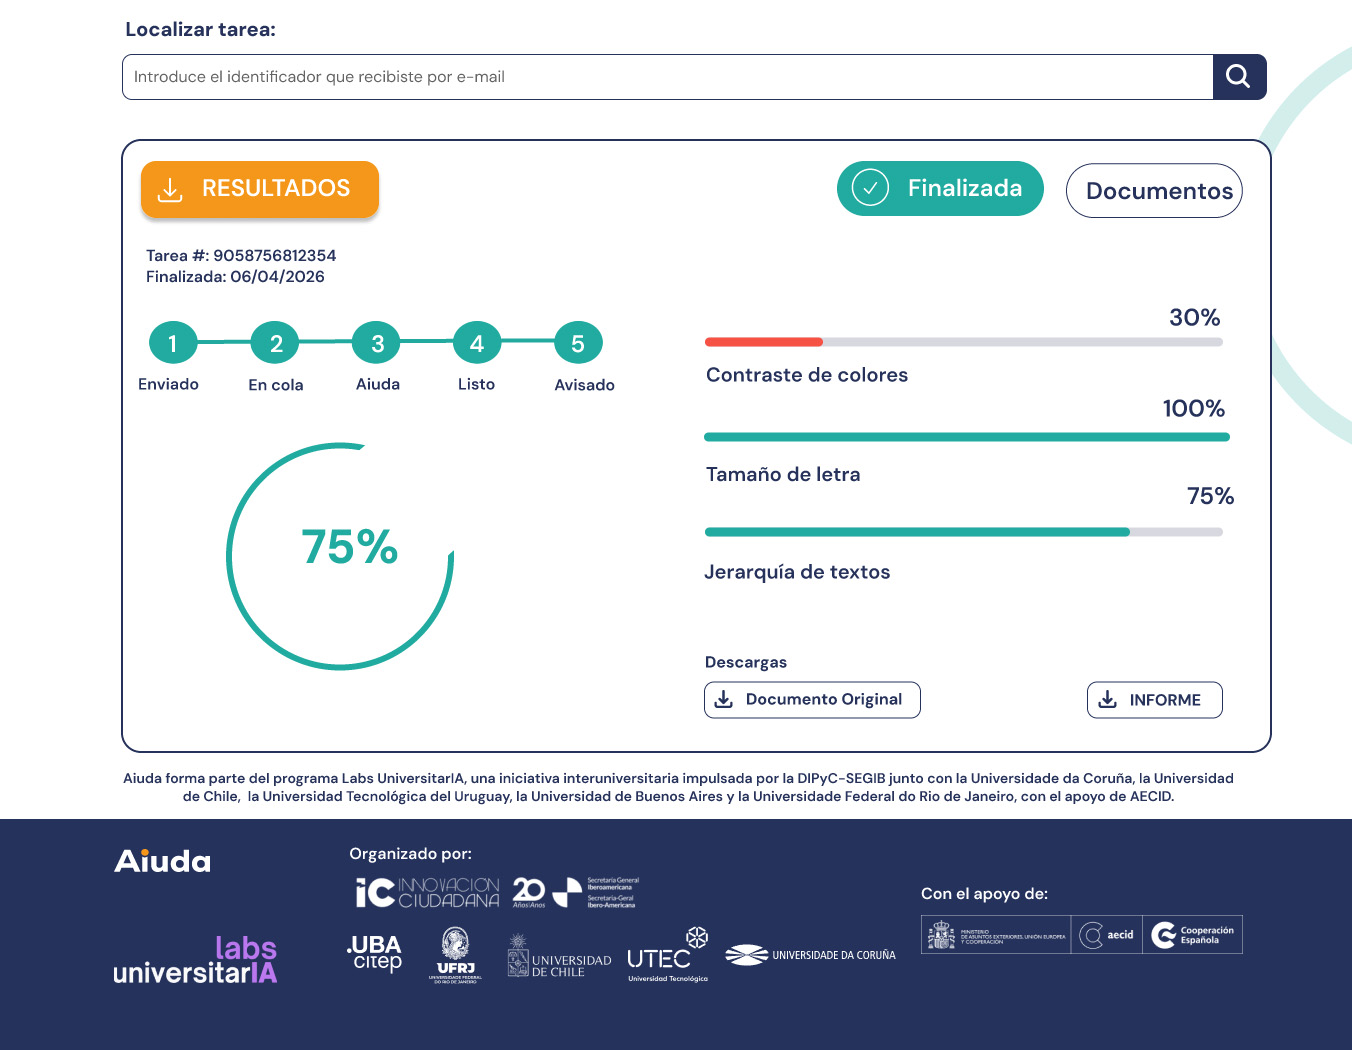
Task: Click the task identifier input field
Action: click(x=667, y=77)
